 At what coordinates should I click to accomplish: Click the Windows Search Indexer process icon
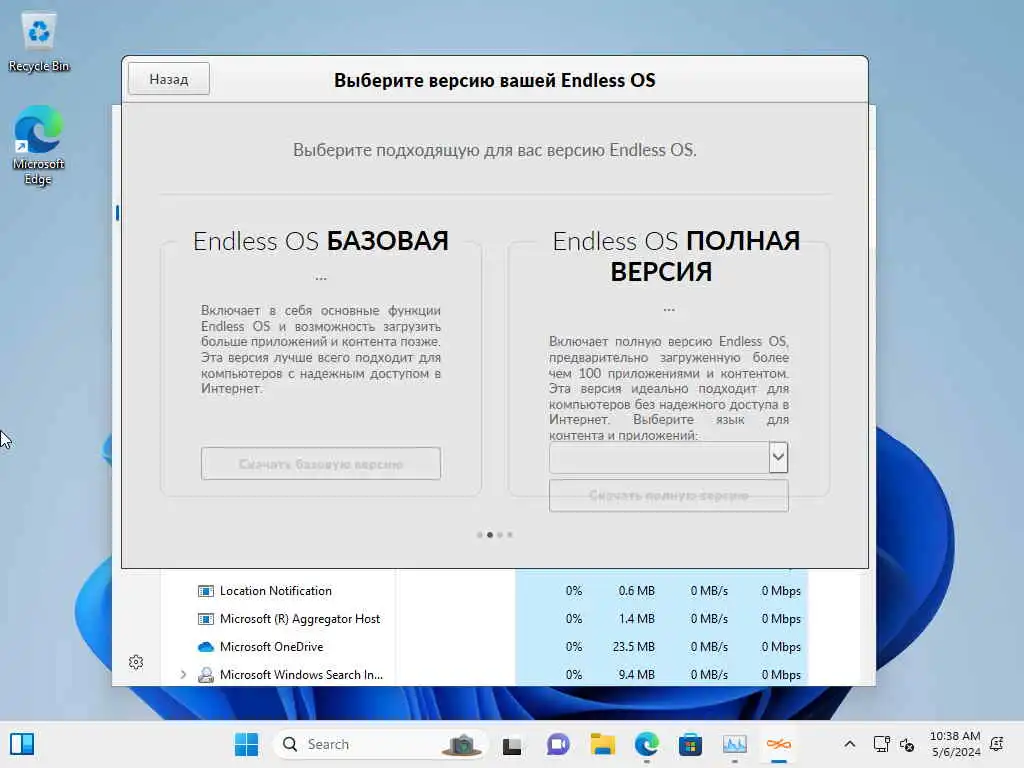tap(206, 675)
